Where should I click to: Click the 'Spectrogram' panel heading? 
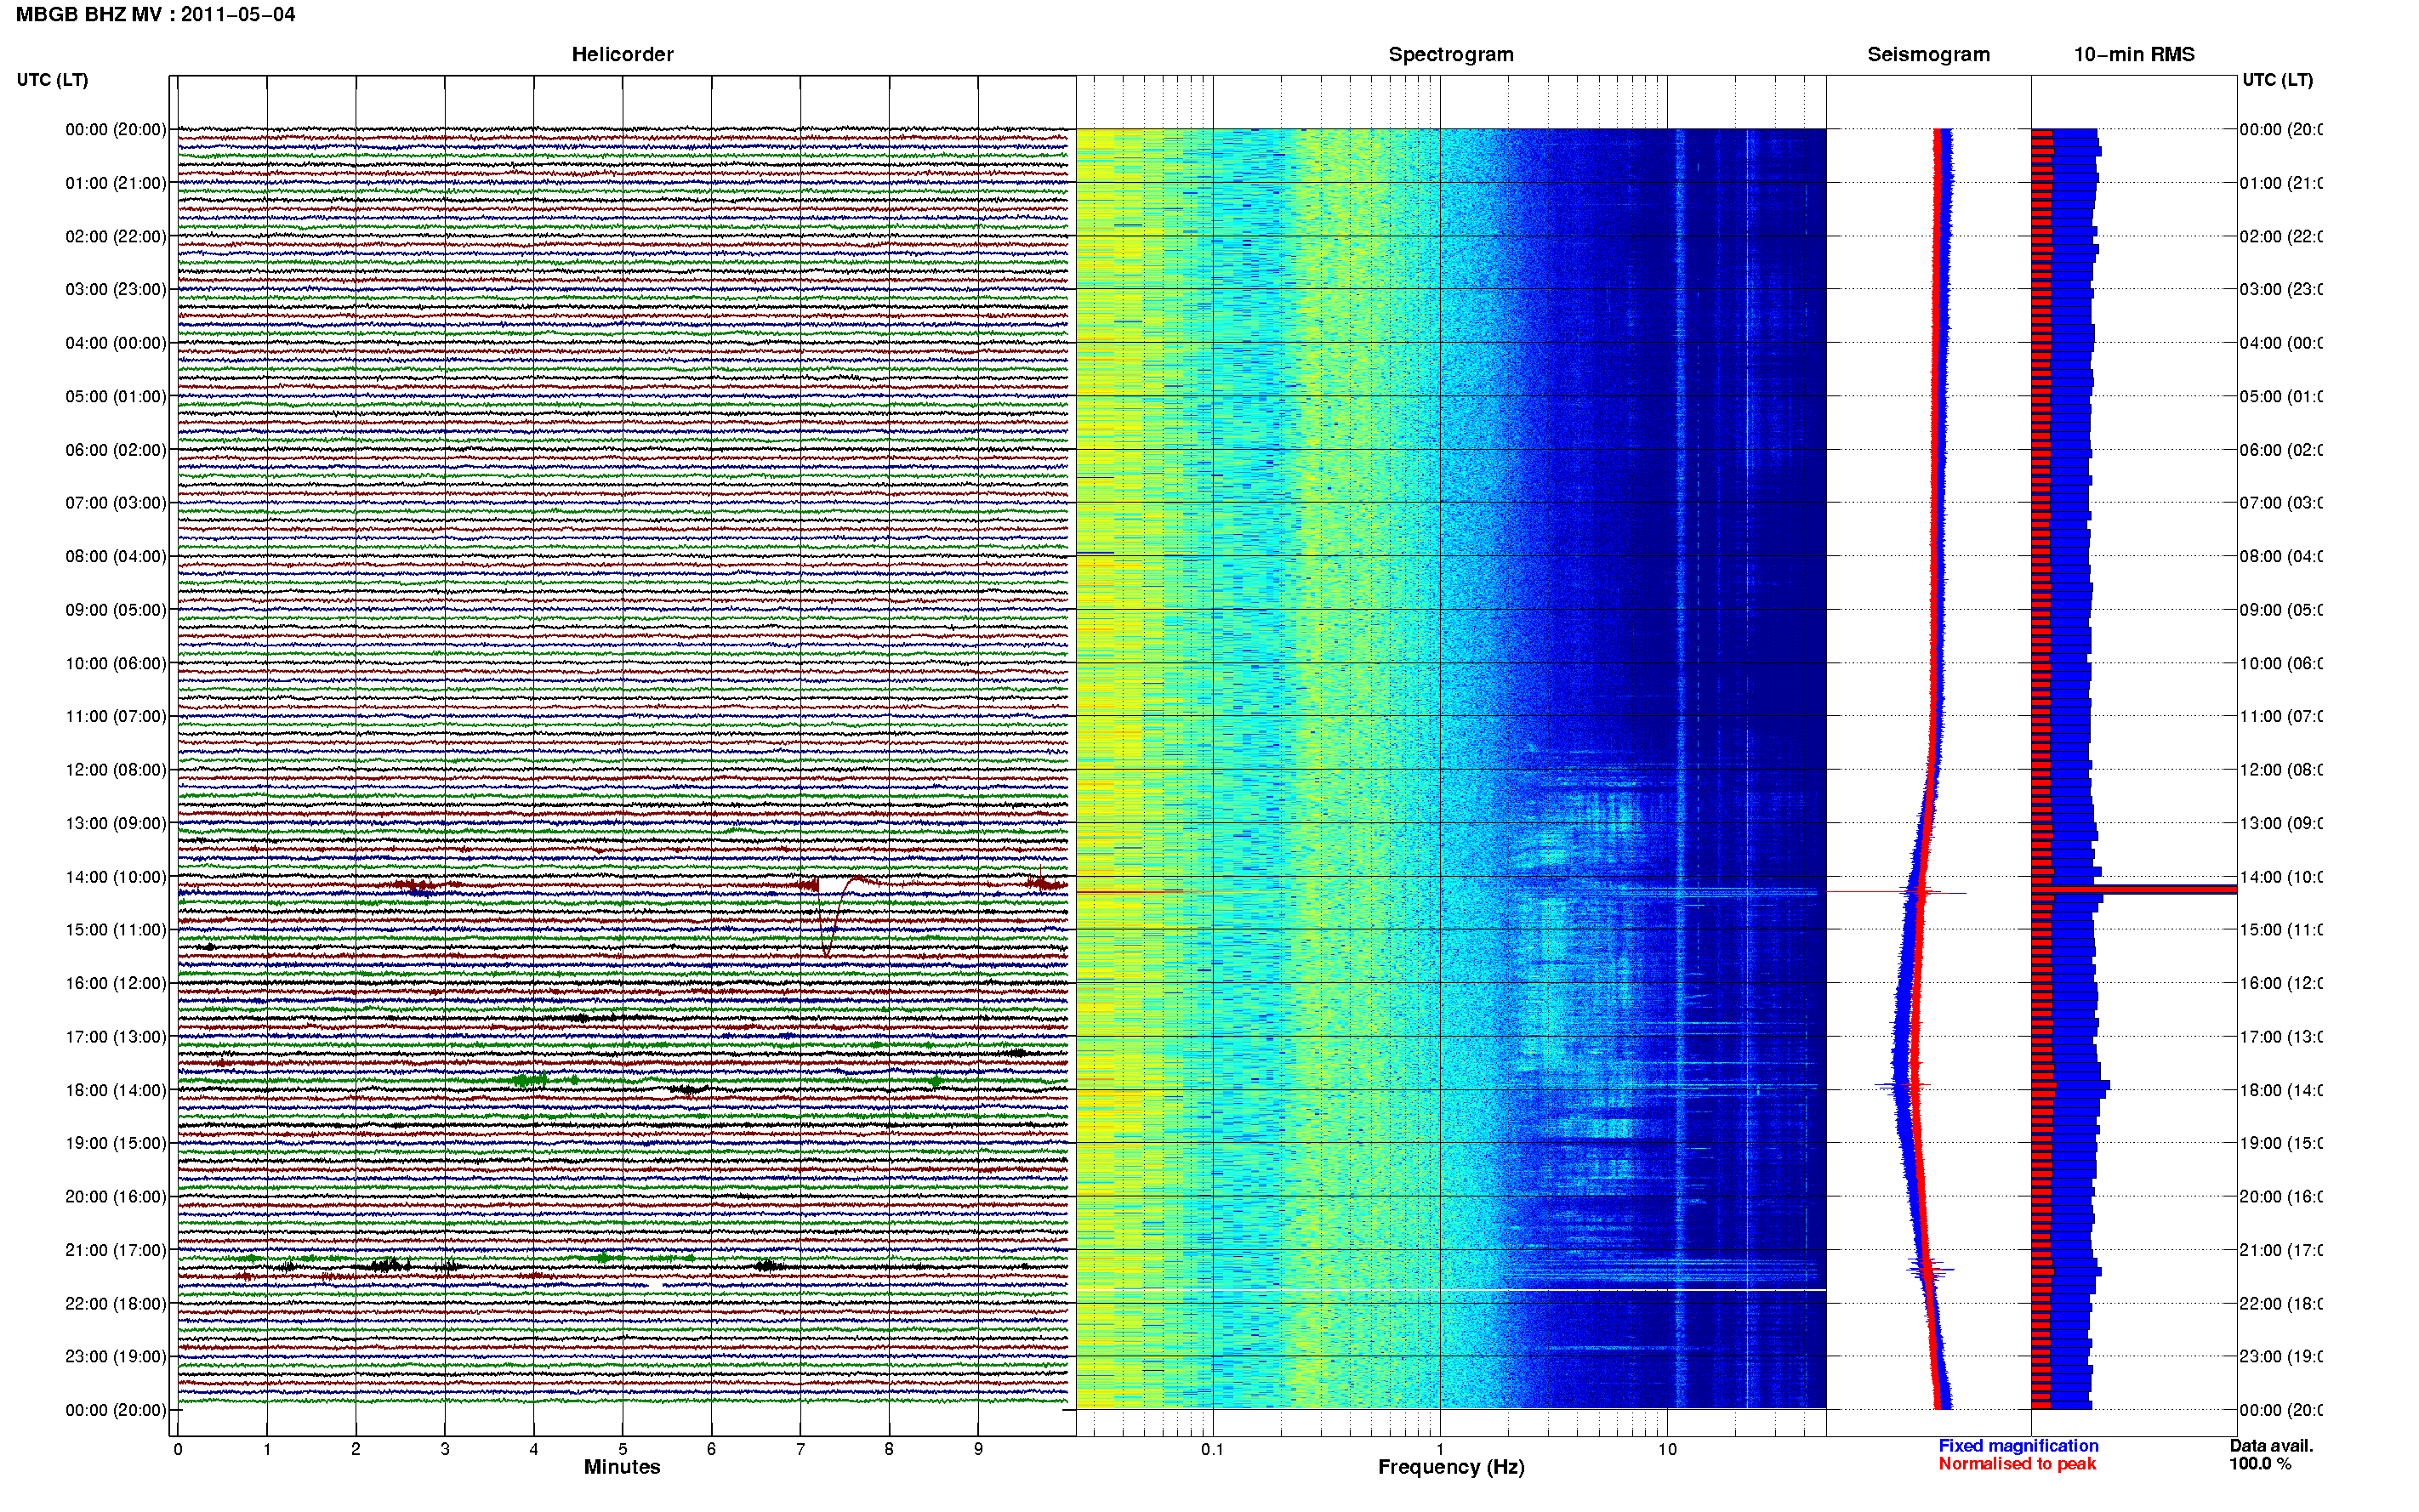pos(1451,55)
